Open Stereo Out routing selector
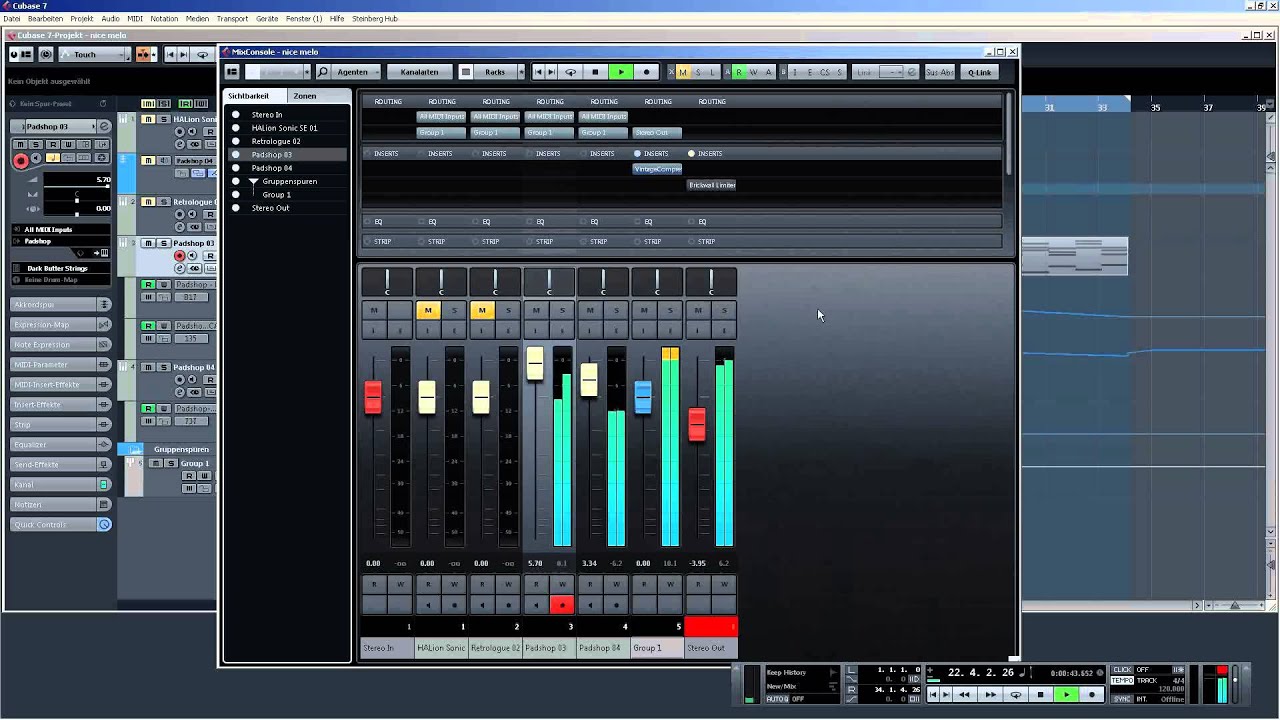 [x=657, y=132]
